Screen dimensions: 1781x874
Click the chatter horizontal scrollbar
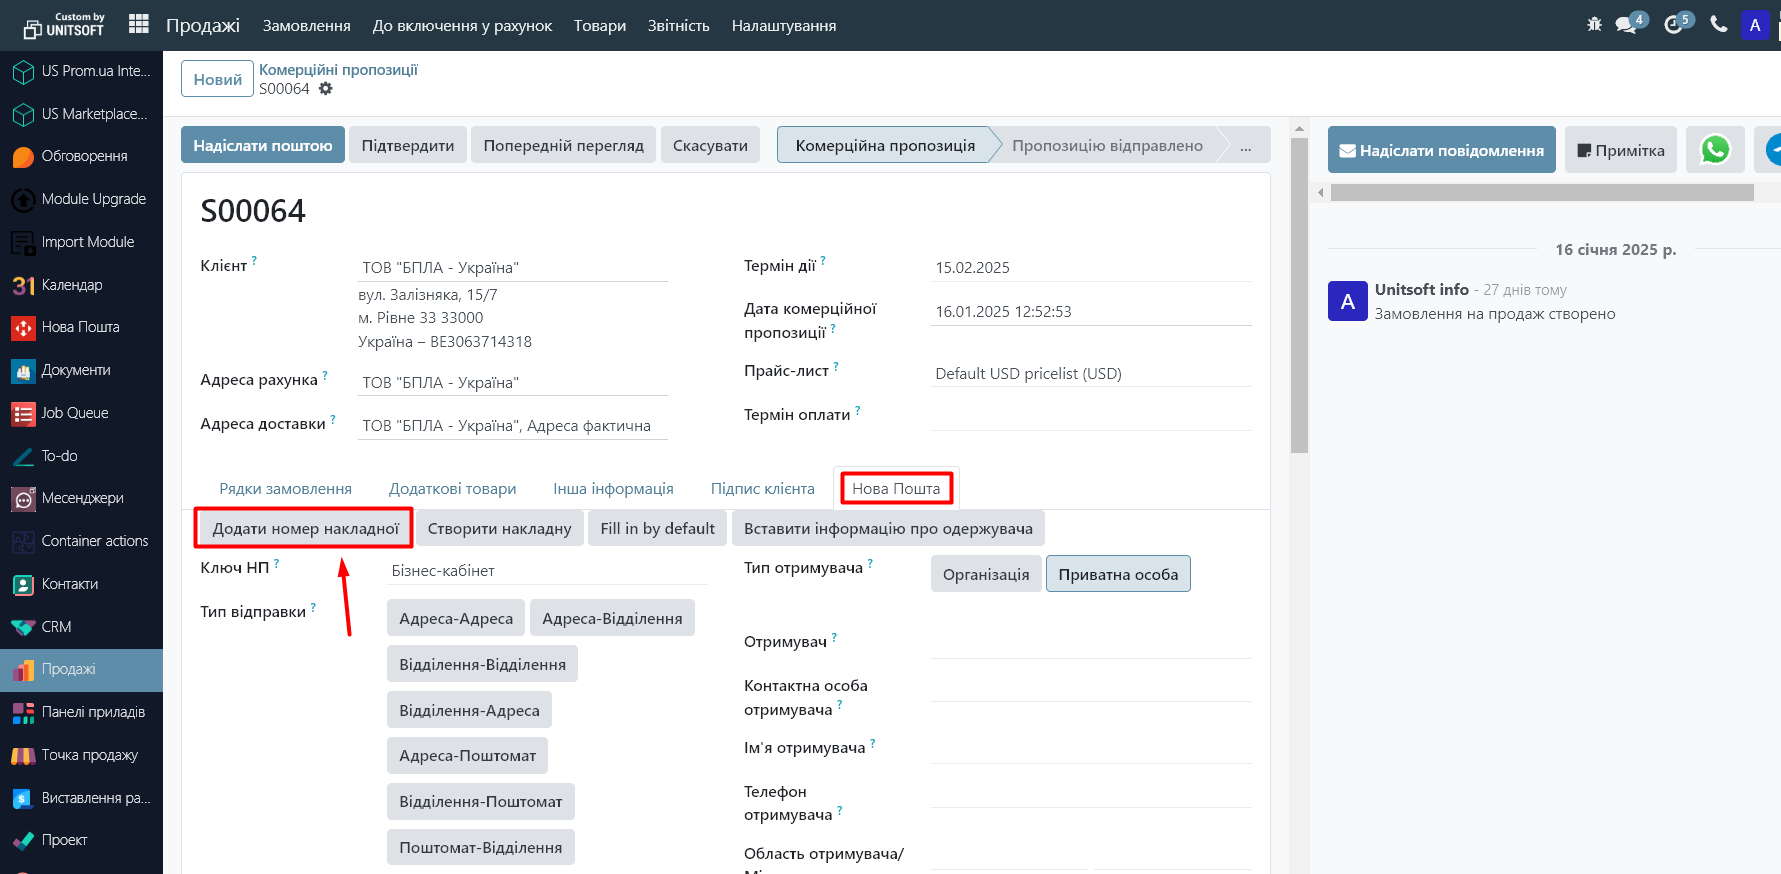(x=1542, y=192)
